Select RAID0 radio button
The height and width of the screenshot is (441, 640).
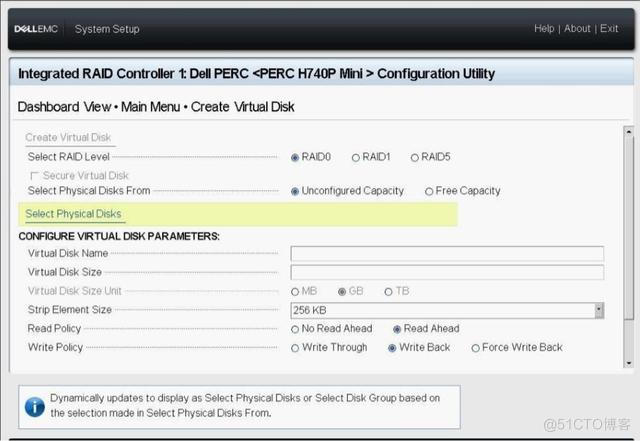(x=295, y=157)
